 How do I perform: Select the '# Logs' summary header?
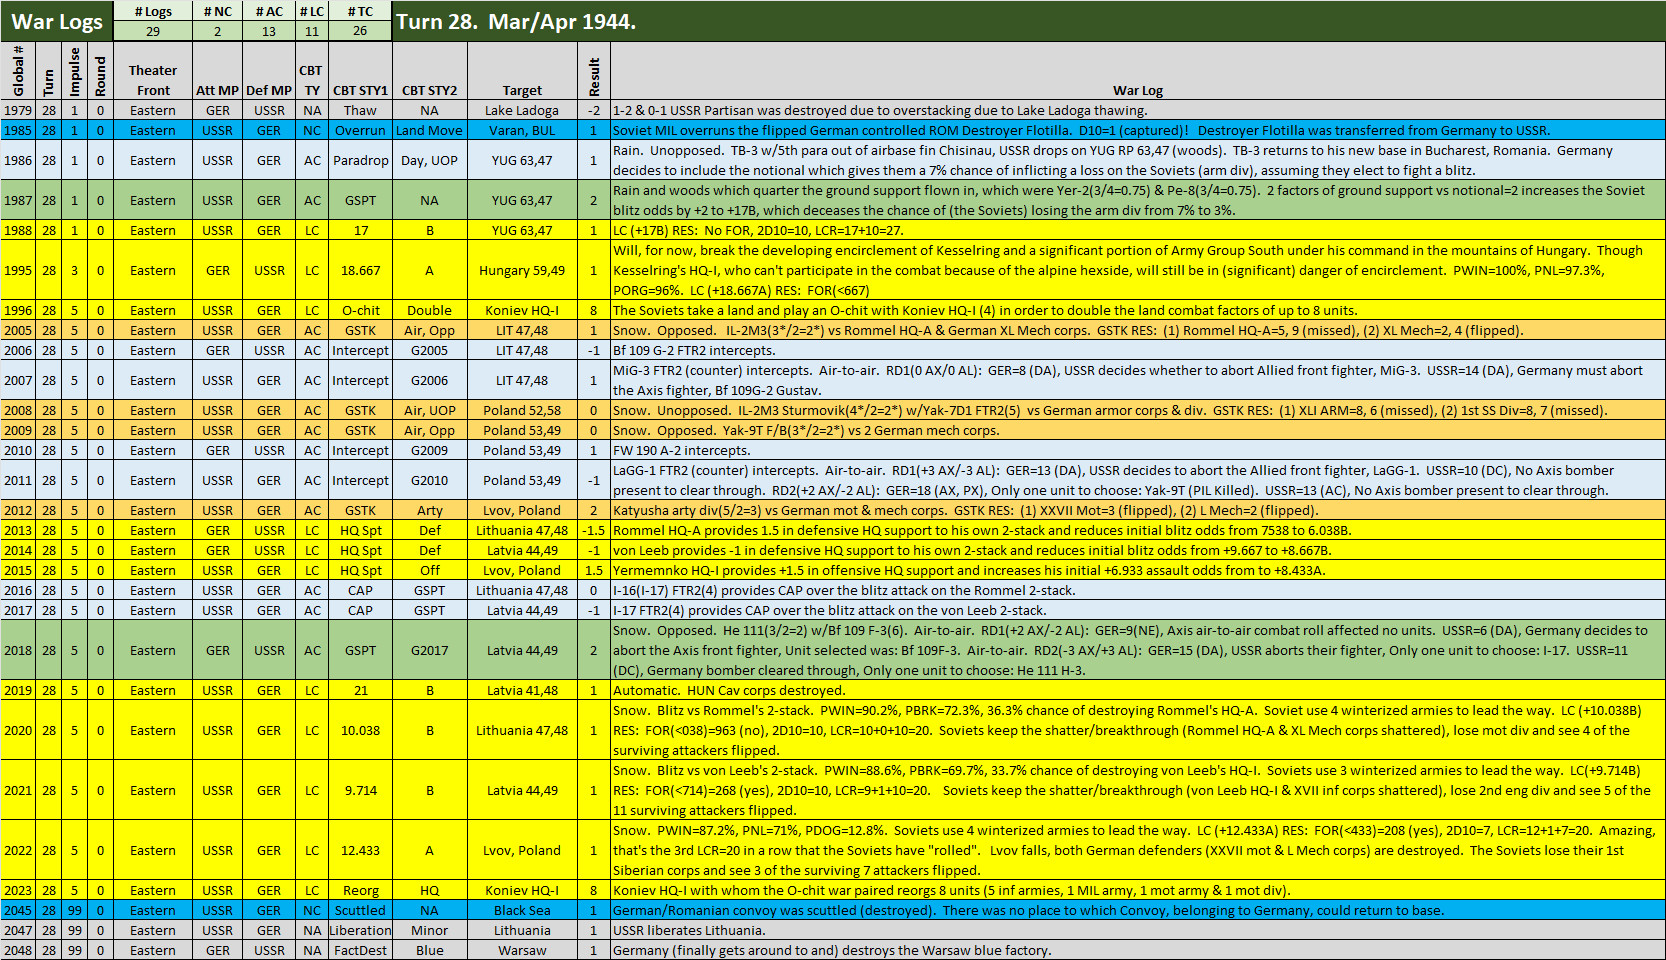click(153, 11)
